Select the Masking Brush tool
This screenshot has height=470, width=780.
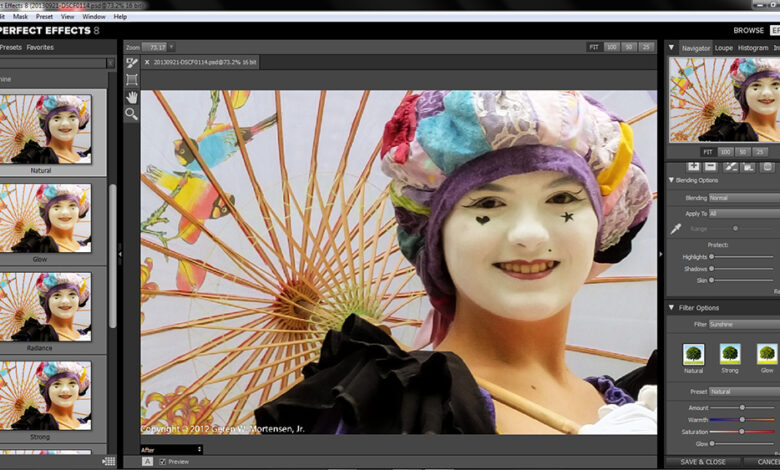131,63
